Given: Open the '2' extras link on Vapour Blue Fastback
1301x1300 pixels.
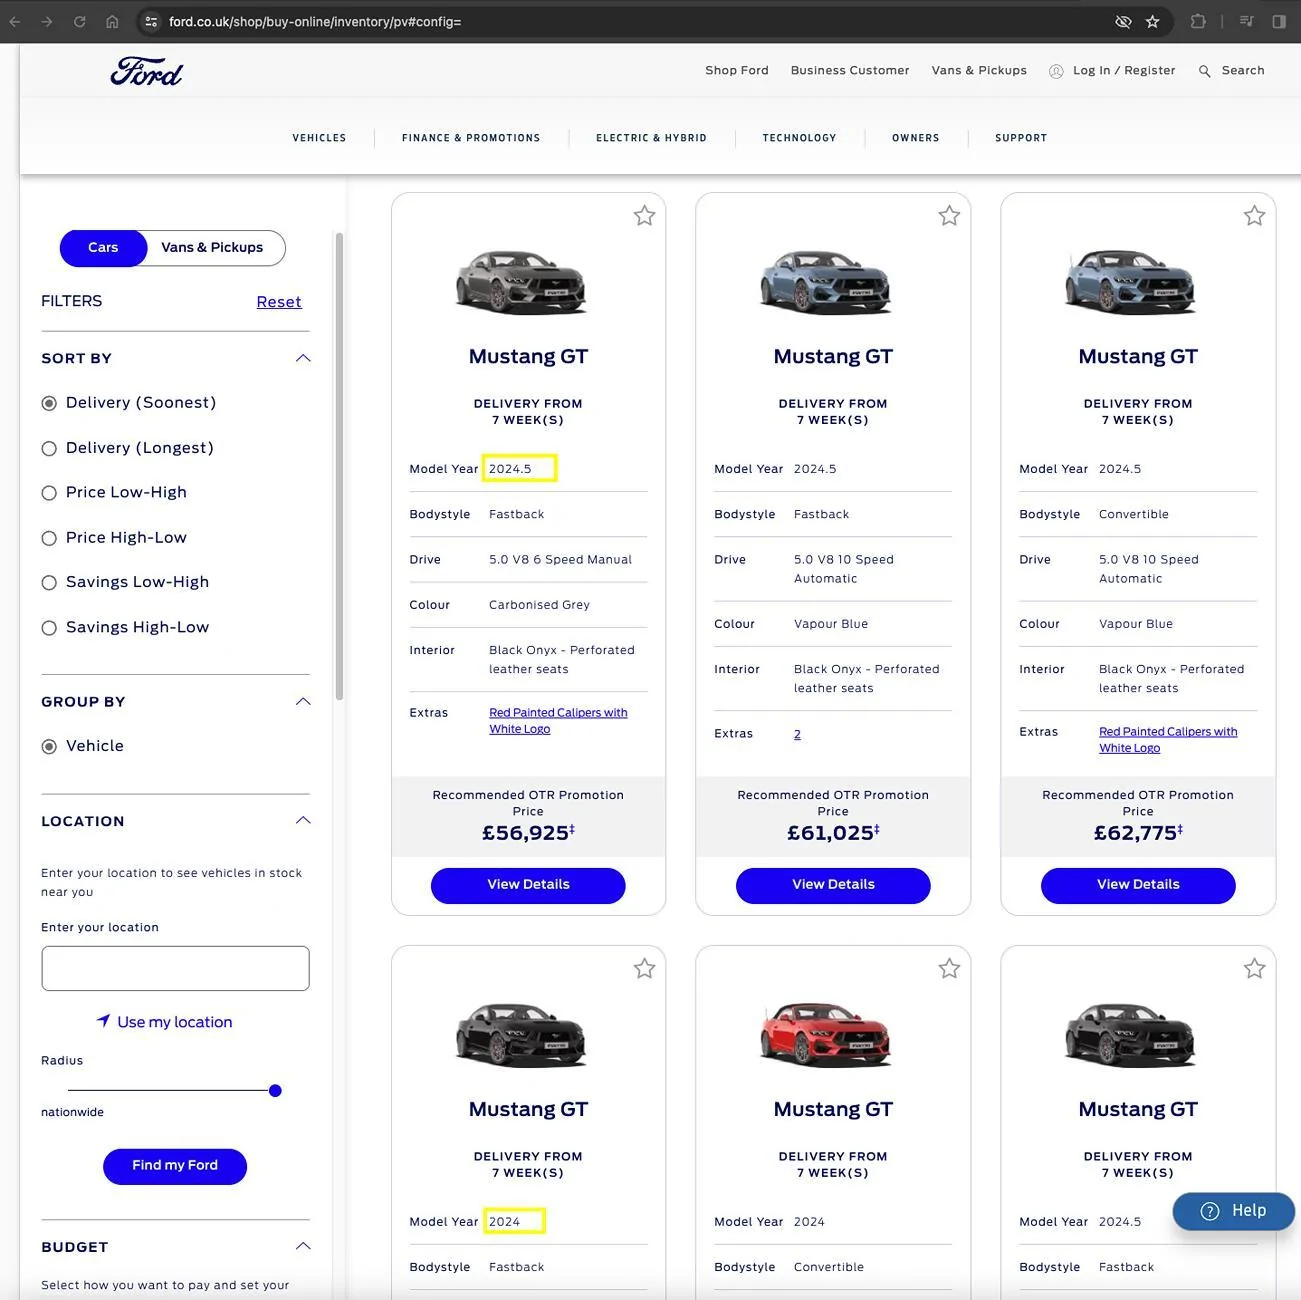Looking at the screenshot, I should click(797, 734).
